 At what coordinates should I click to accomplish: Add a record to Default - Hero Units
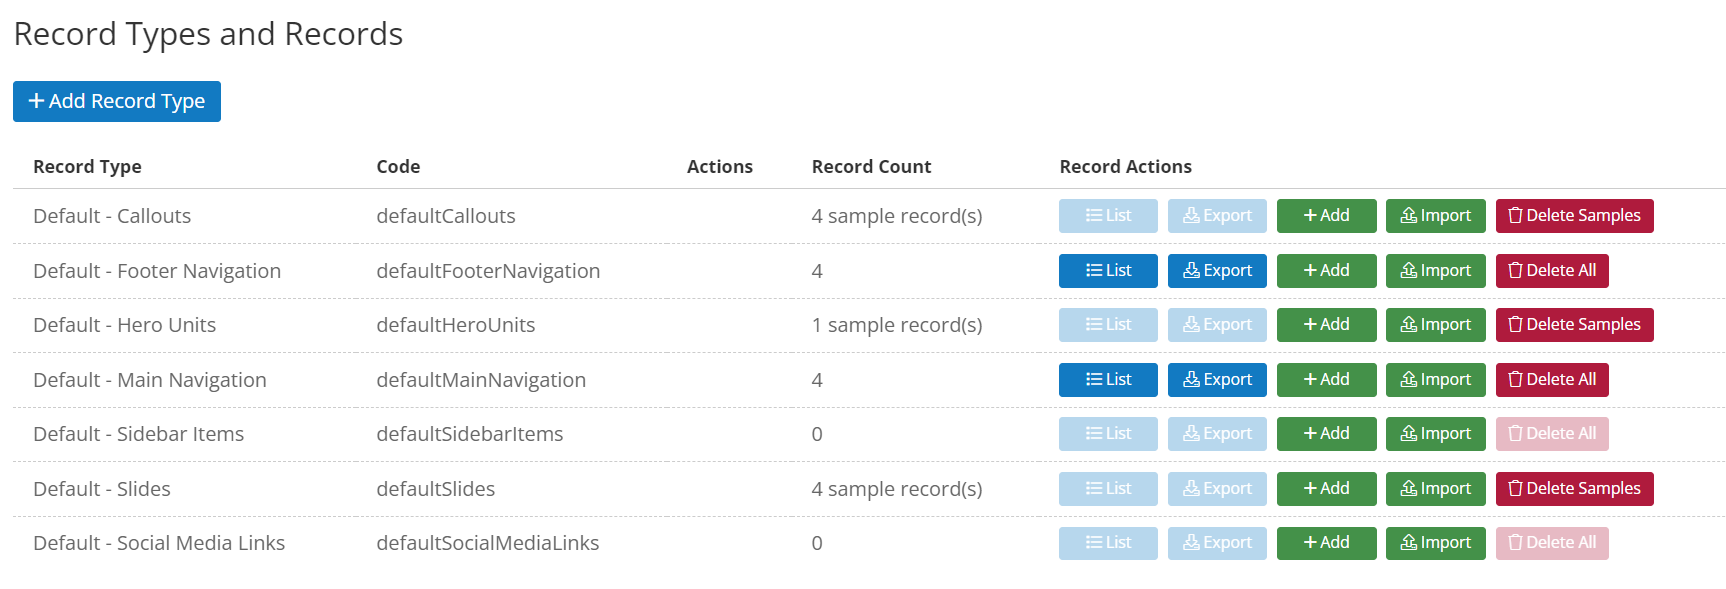coord(1326,324)
